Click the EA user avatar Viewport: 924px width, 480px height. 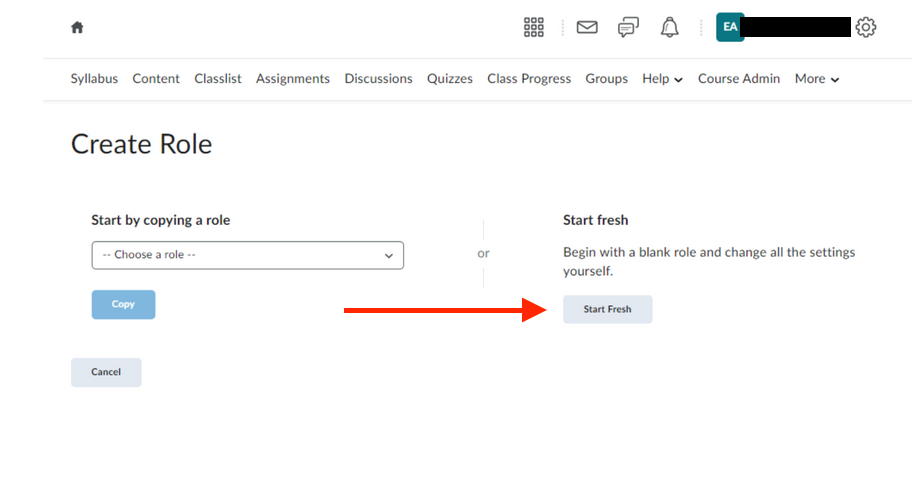pos(730,27)
